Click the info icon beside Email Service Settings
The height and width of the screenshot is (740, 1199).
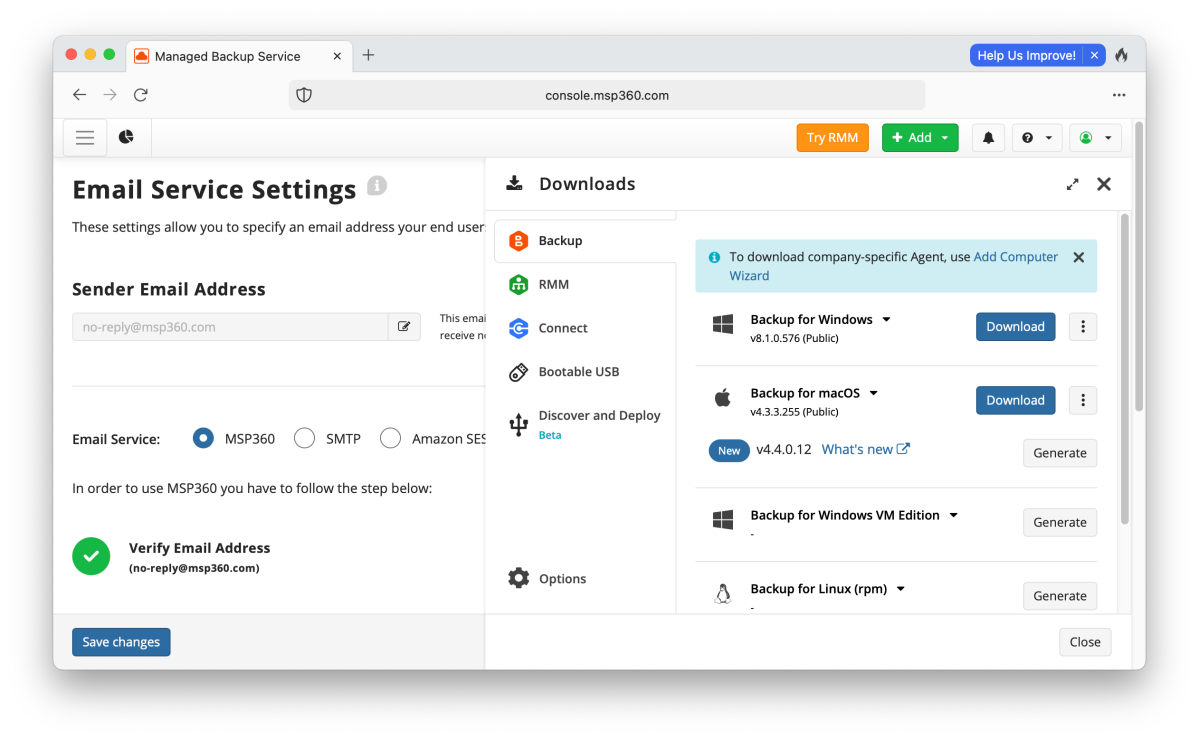pos(377,186)
